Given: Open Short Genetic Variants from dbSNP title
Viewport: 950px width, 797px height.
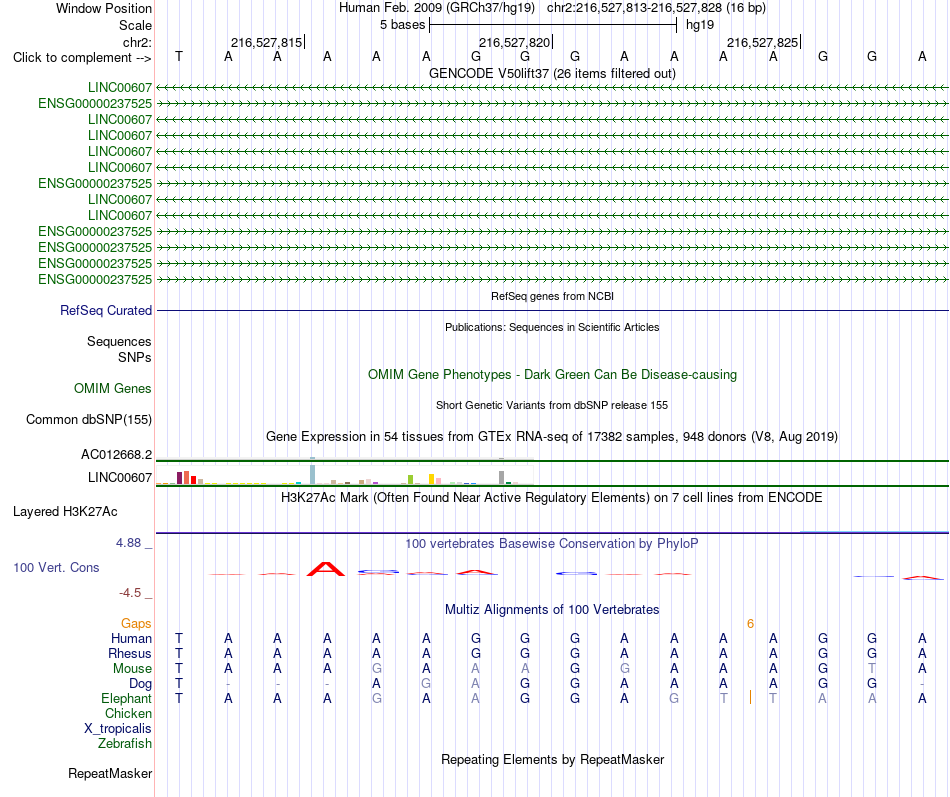Looking at the screenshot, I should click(x=552, y=405).
